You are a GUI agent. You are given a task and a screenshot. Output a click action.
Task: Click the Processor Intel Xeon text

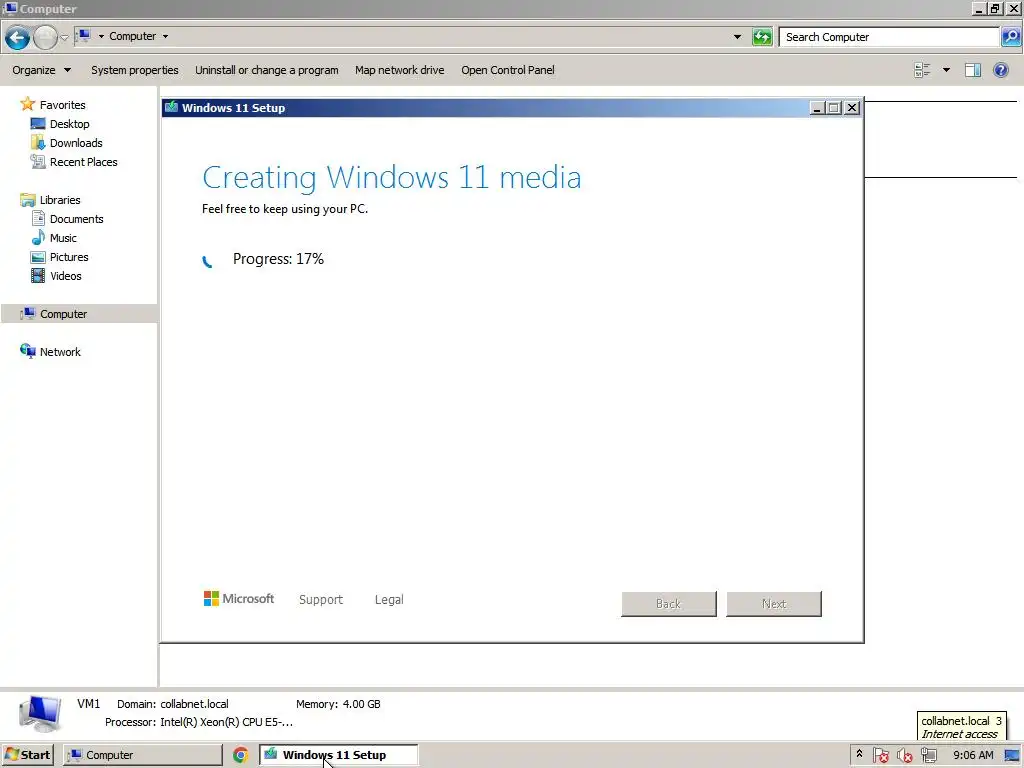(199, 722)
